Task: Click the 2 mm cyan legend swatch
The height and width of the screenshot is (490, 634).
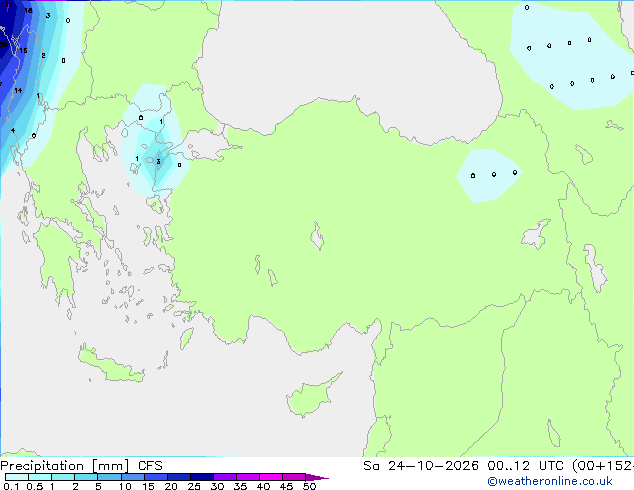Action: tap(86, 477)
